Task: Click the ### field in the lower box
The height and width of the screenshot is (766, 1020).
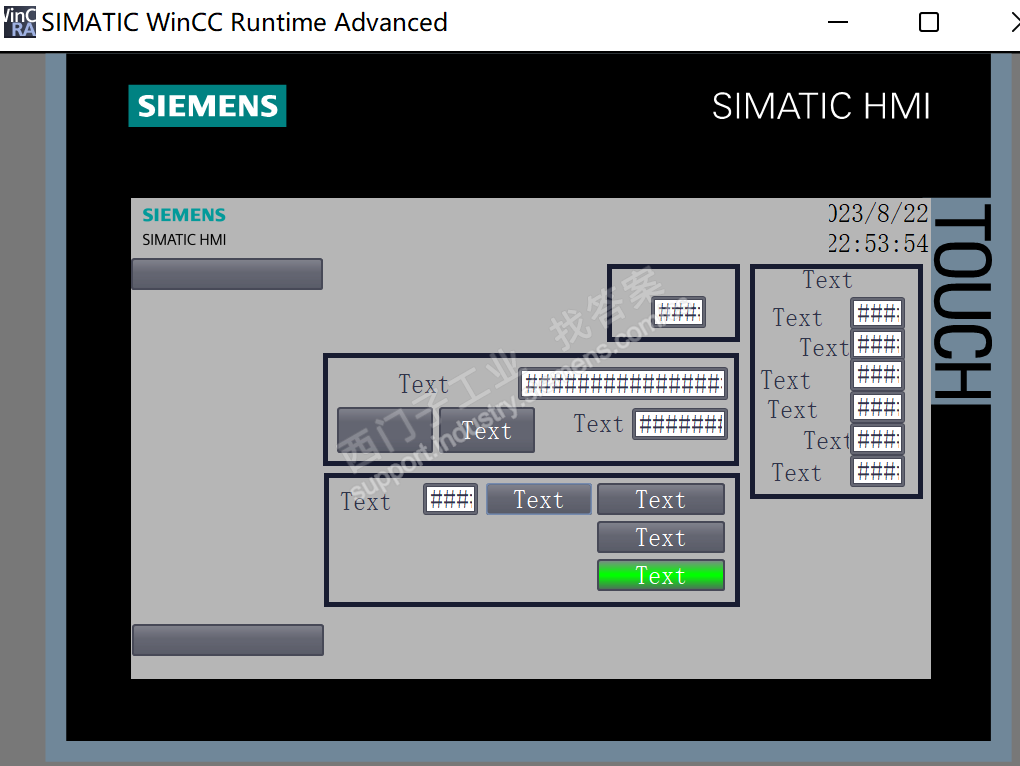Action: coord(451,499)
